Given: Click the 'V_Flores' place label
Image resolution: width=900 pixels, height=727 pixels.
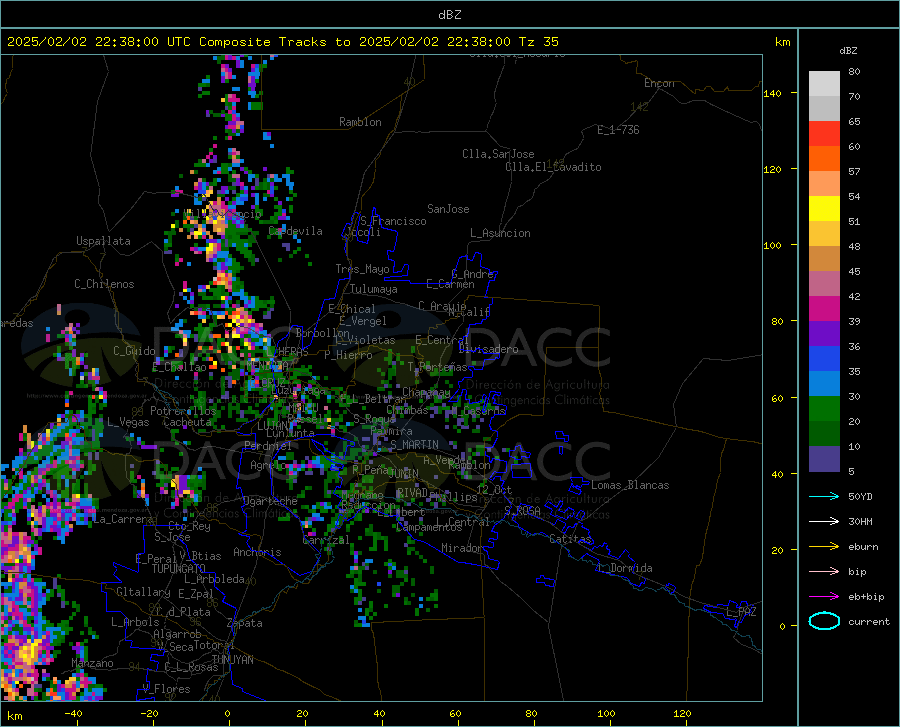Looking at the screenshot, I should pos(166,689).
